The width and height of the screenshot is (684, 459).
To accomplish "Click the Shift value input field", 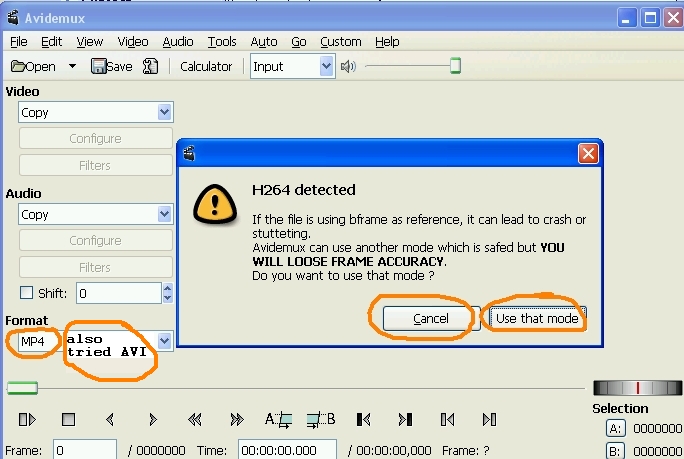I will coord(119,293).
